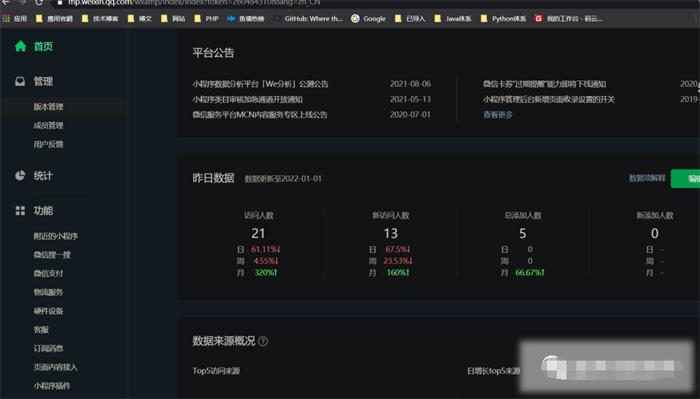Open the Python体系 bookmark folder
700x399 pixels.
point(503,18)
